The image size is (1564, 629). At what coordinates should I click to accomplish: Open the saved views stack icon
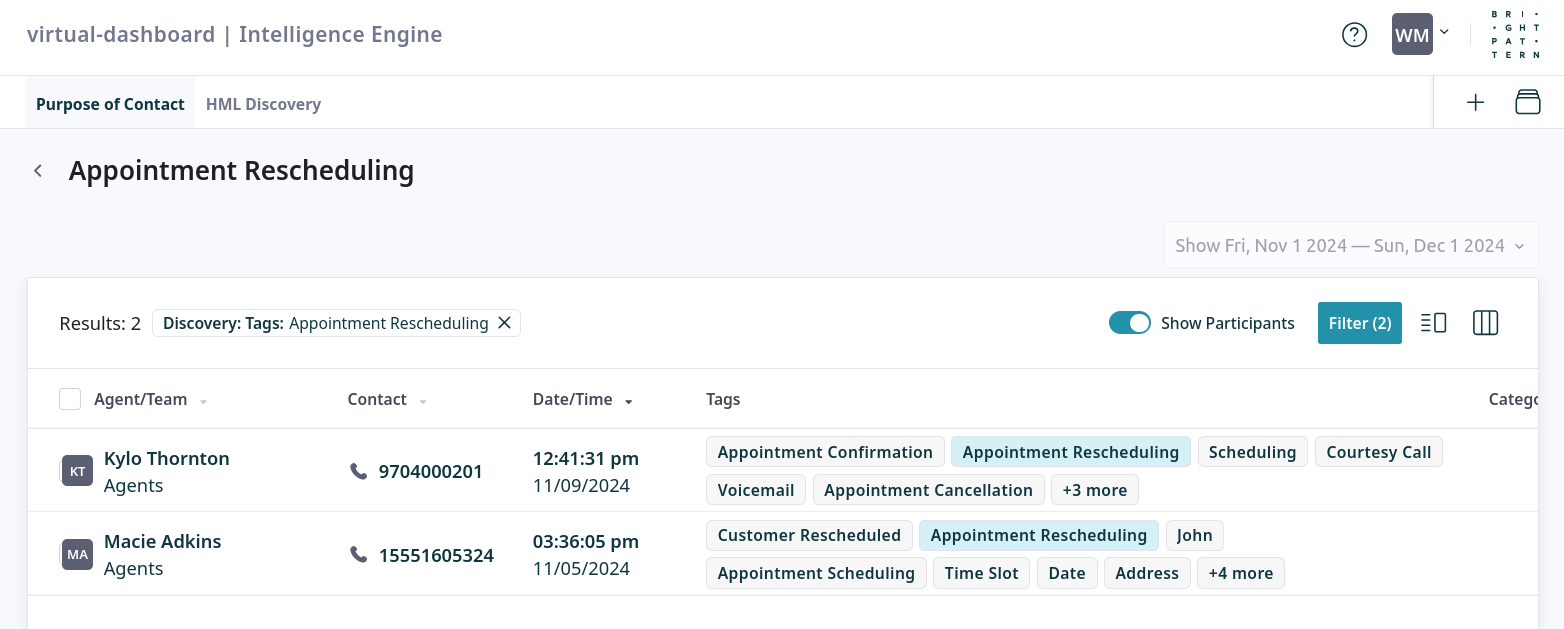[x=1527, y=102]
